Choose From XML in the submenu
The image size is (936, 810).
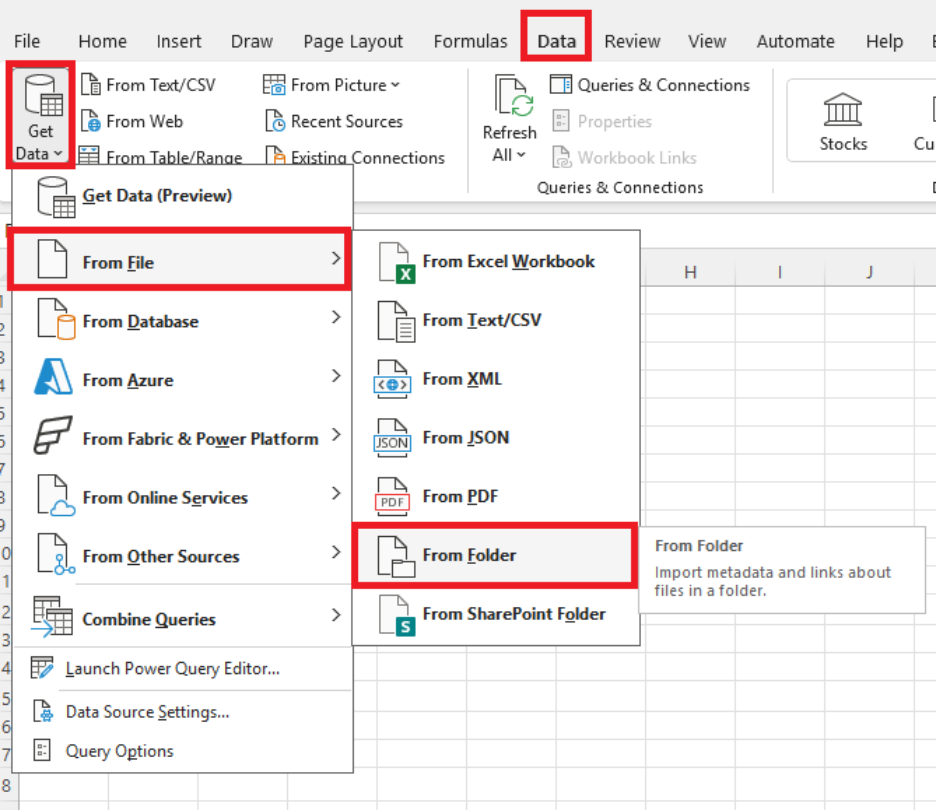pyautogui.click(x=495, y=379)
